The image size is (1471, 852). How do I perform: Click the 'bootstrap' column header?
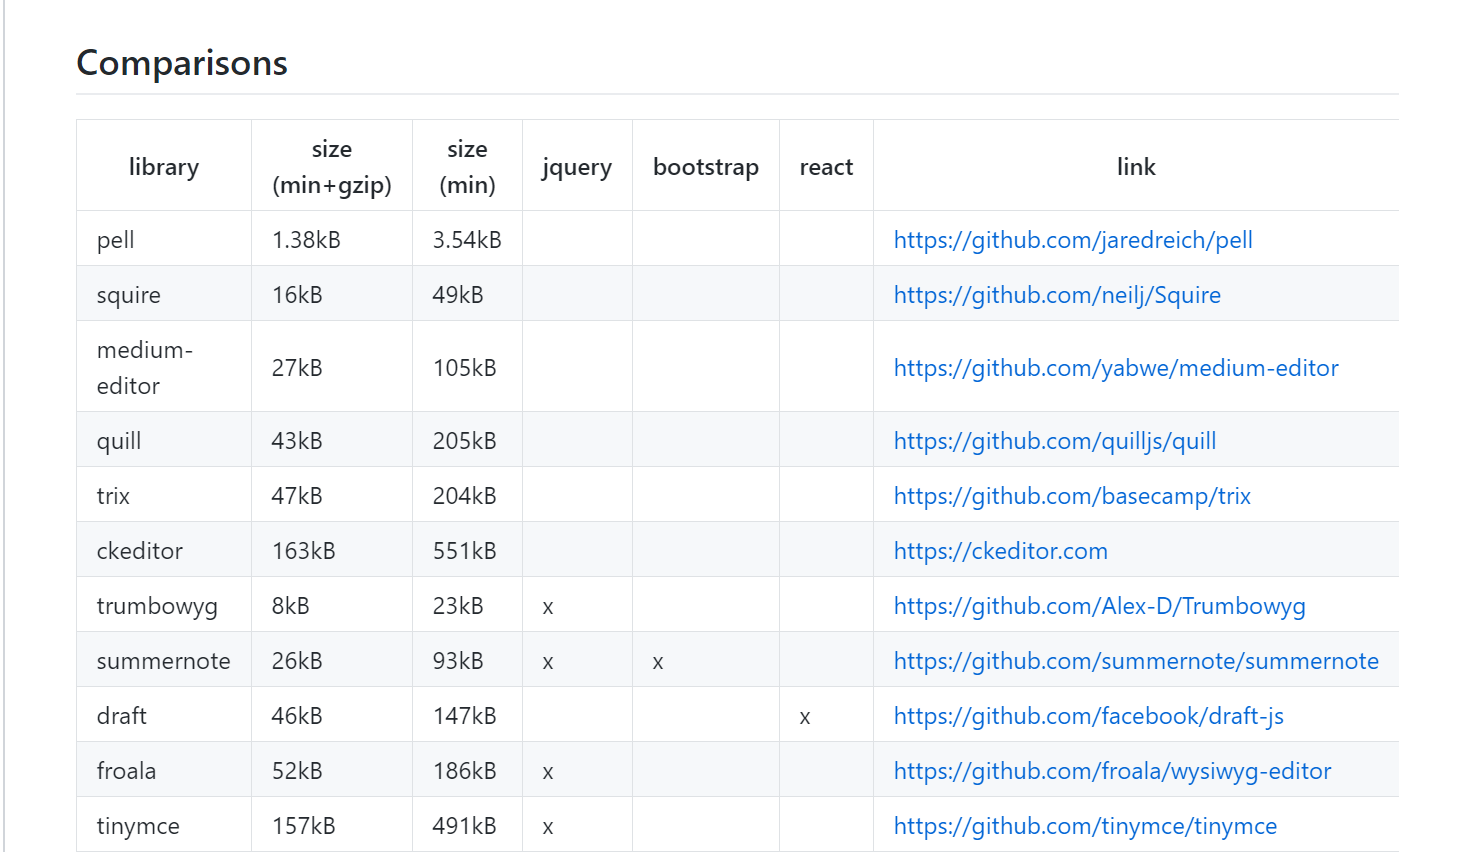coord(706,167)
